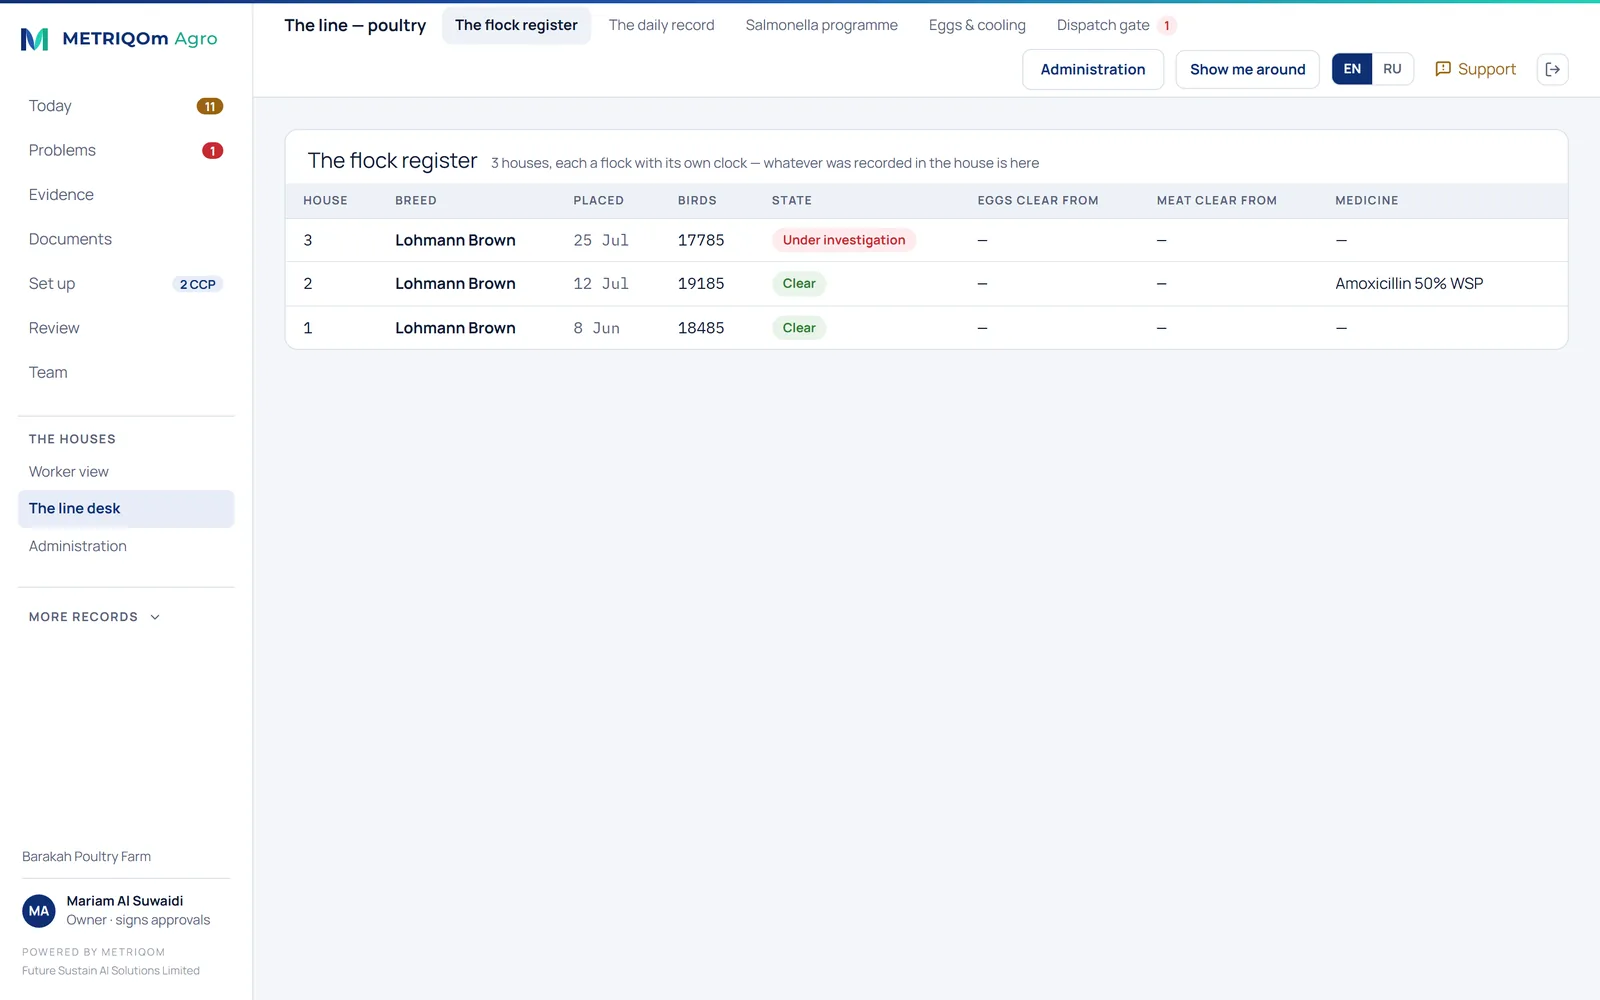Click Amoxicillin 50% WSP medicine cell
The height and width of the screenshot is (1000, 1600).
click(x=1409, y=284)
